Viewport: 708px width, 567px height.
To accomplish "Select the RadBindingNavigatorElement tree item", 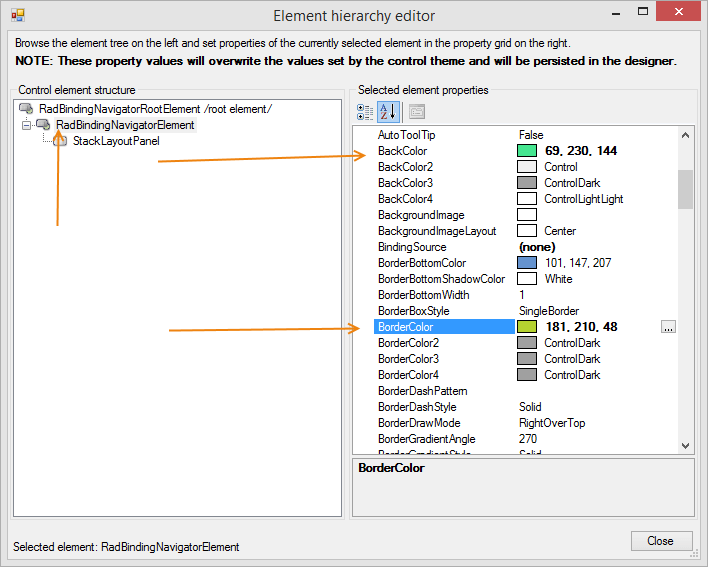I will (x=125, y=125).
